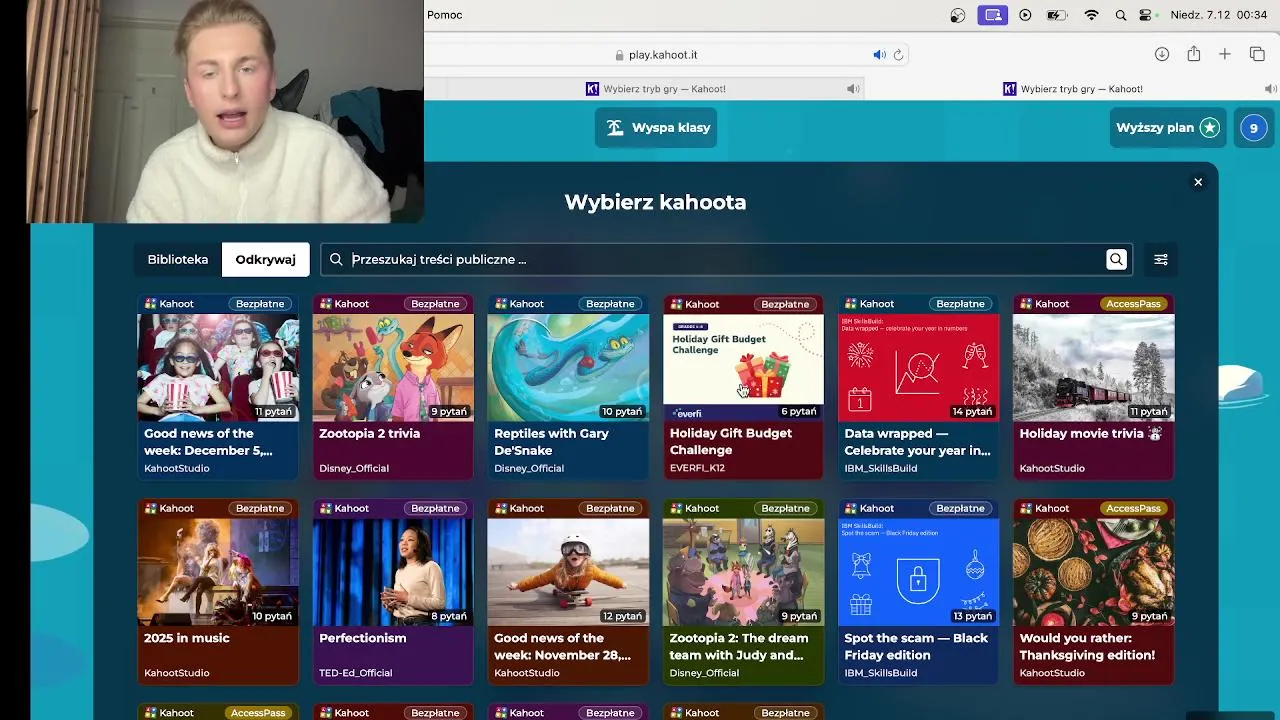Click the '14 pytań' count label
This screenshot has height=720, width=1280.
point(972,412)
